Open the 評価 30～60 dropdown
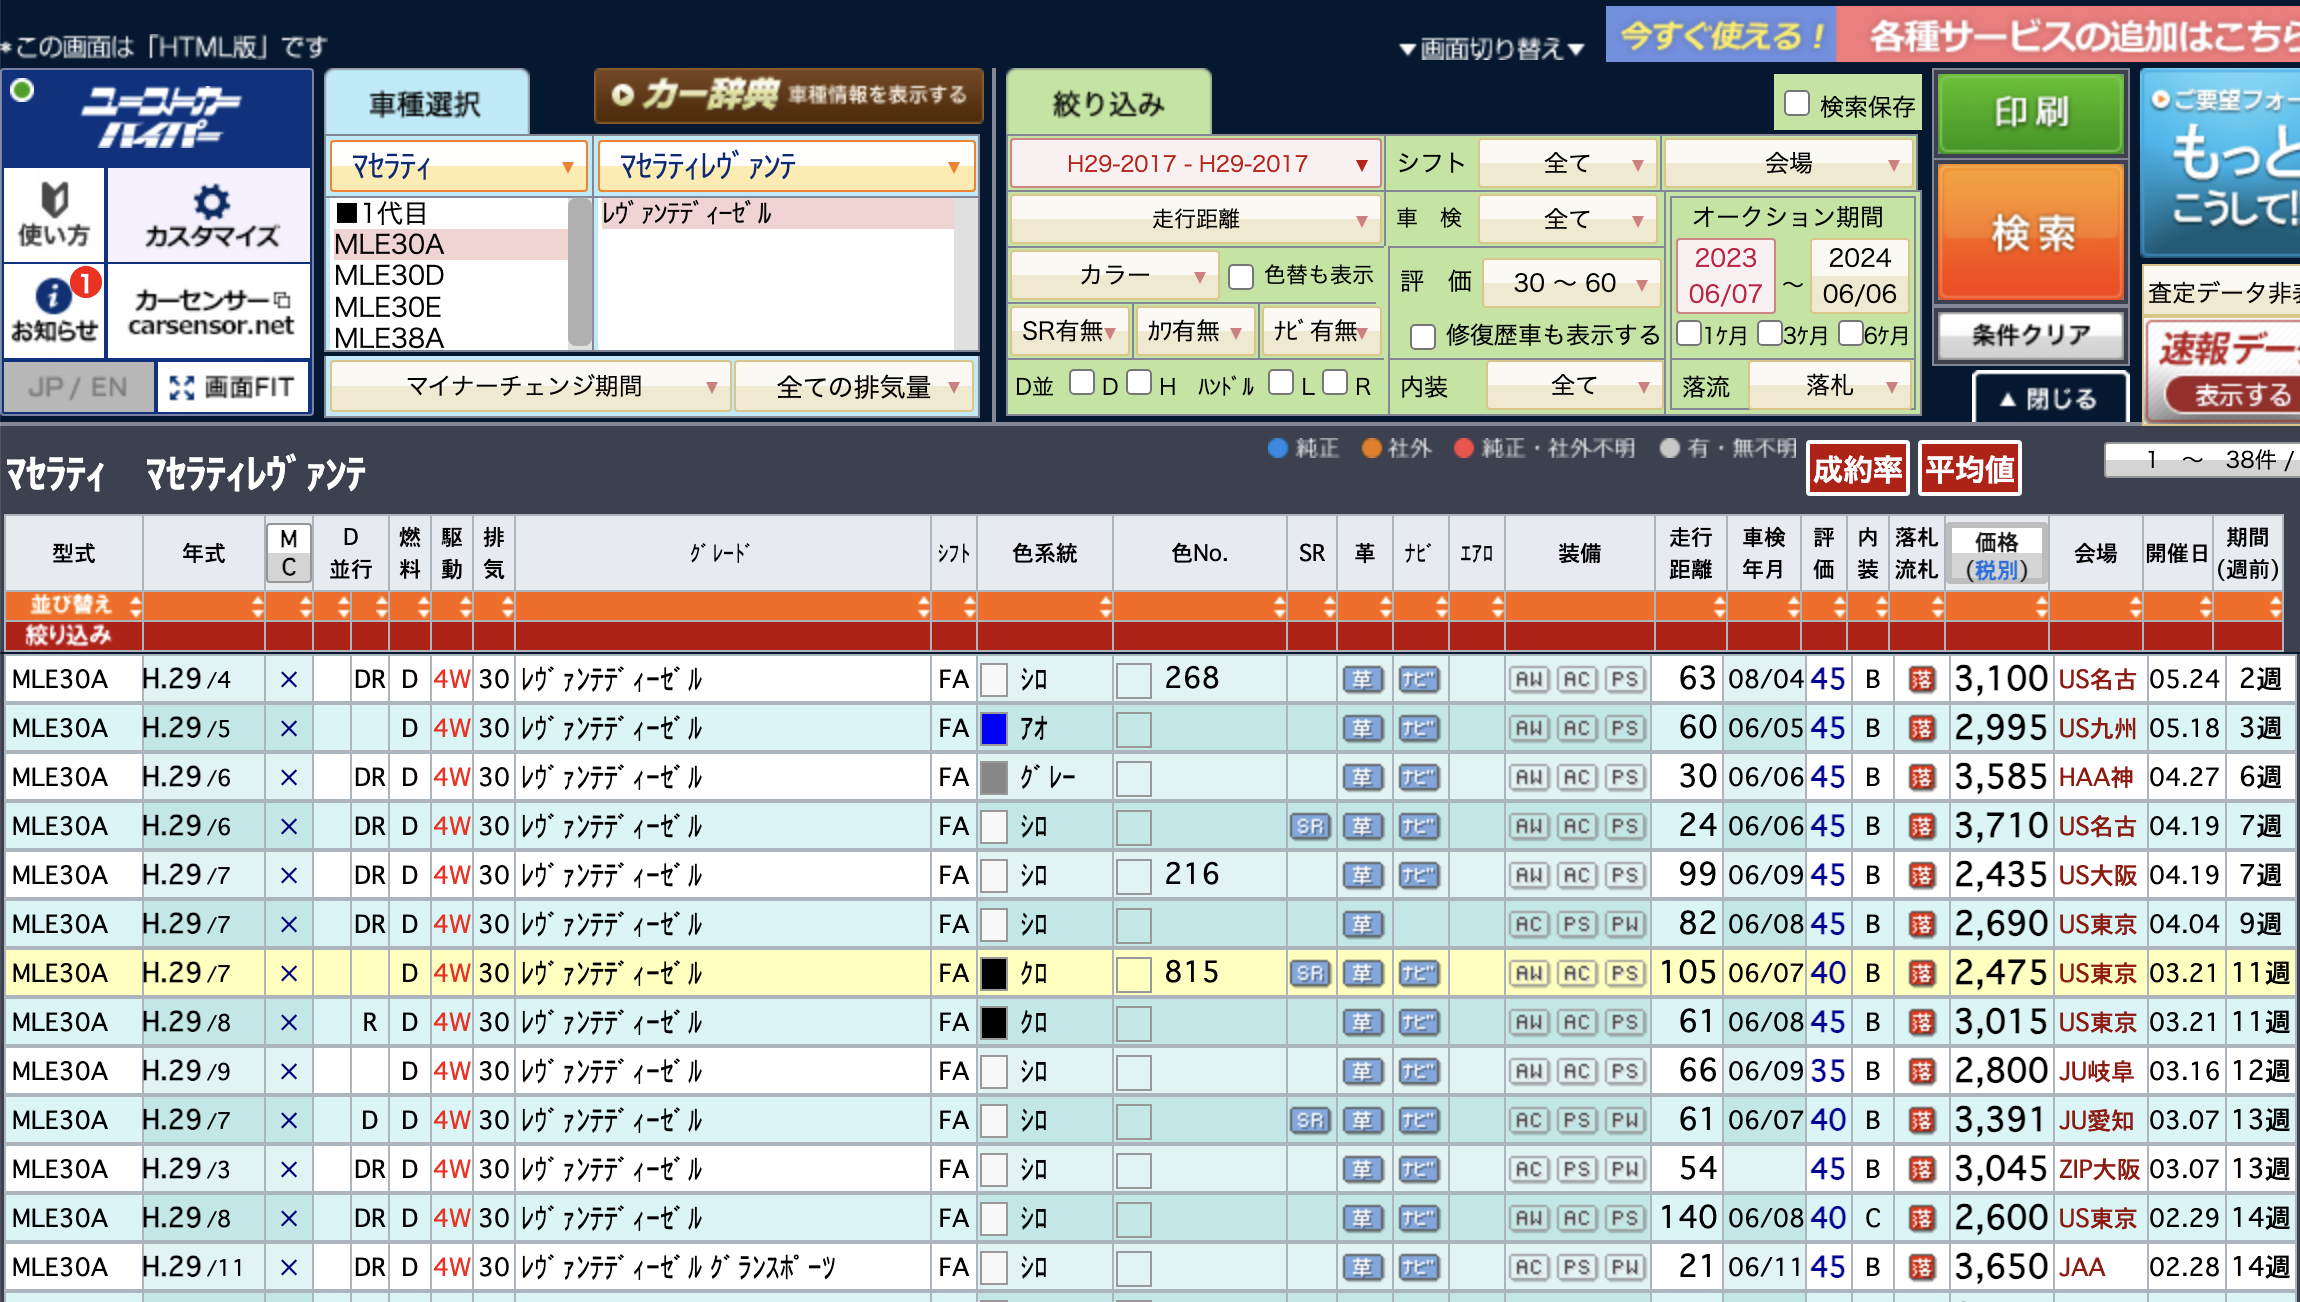 (1571, 283)
